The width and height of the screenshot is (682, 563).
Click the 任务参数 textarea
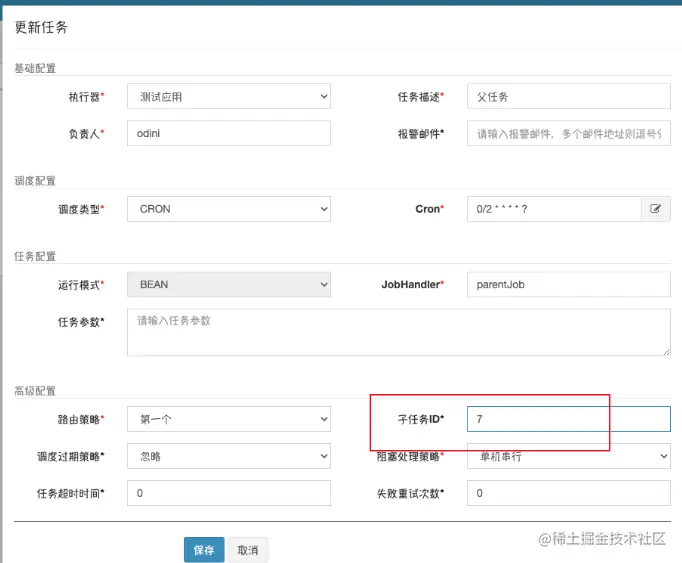click(x=399, y=332)
